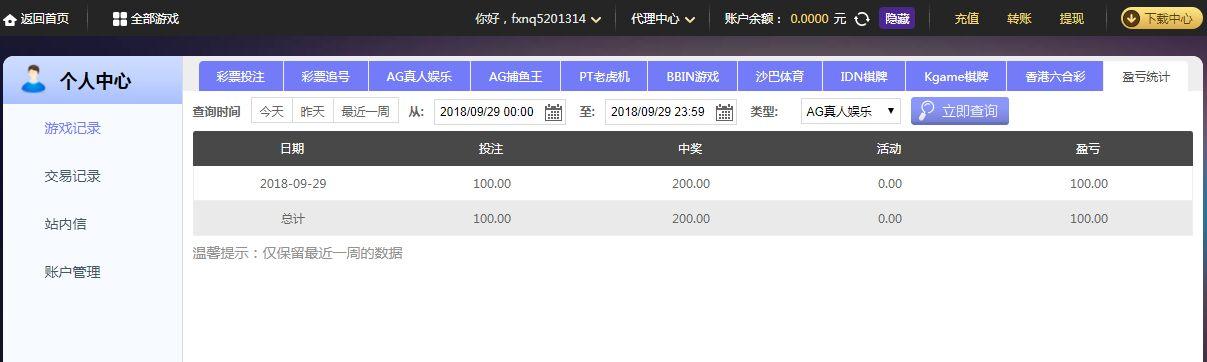Click the user avatar icon beside 个人中心
This screenshot has width=1207, height=362.
(34, 79)
